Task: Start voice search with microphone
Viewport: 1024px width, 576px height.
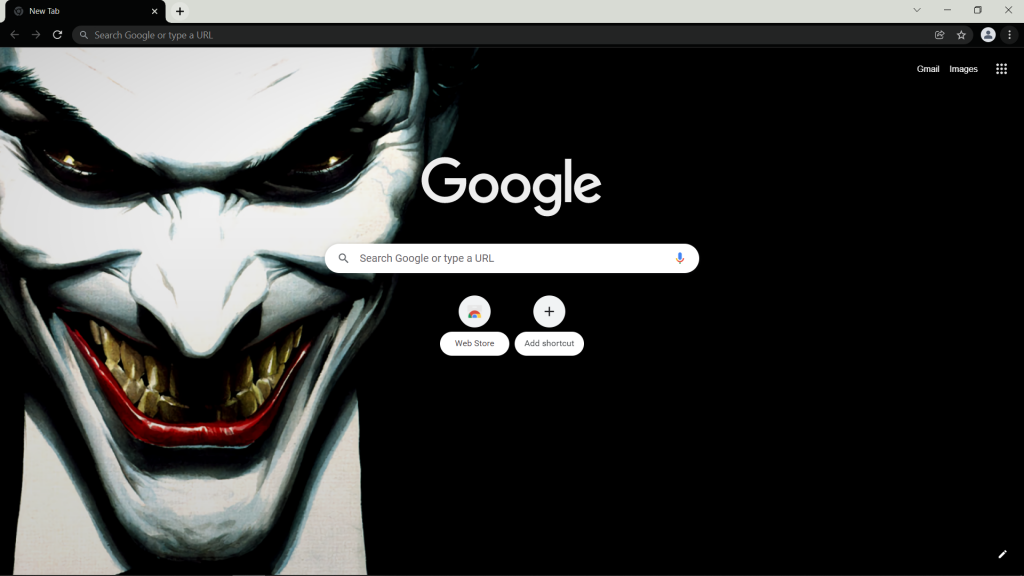Action: click(x=679, y=258)
